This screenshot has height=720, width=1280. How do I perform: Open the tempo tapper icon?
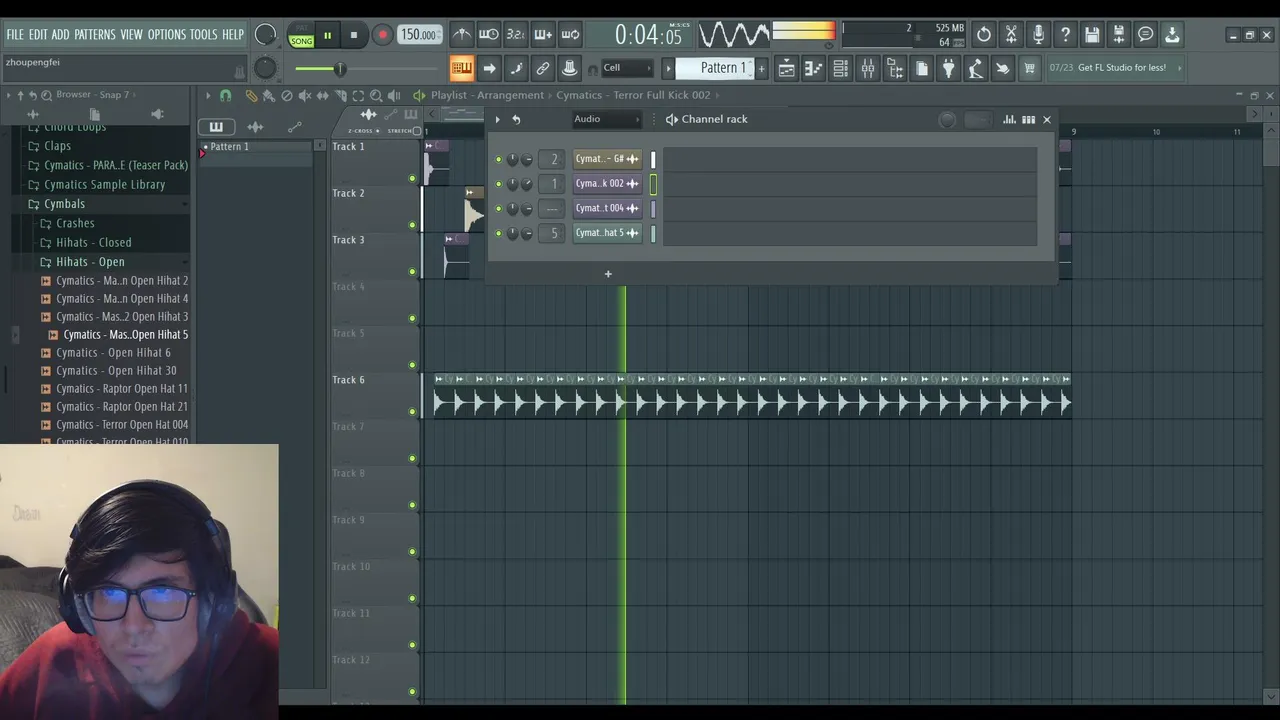point(976,68)
